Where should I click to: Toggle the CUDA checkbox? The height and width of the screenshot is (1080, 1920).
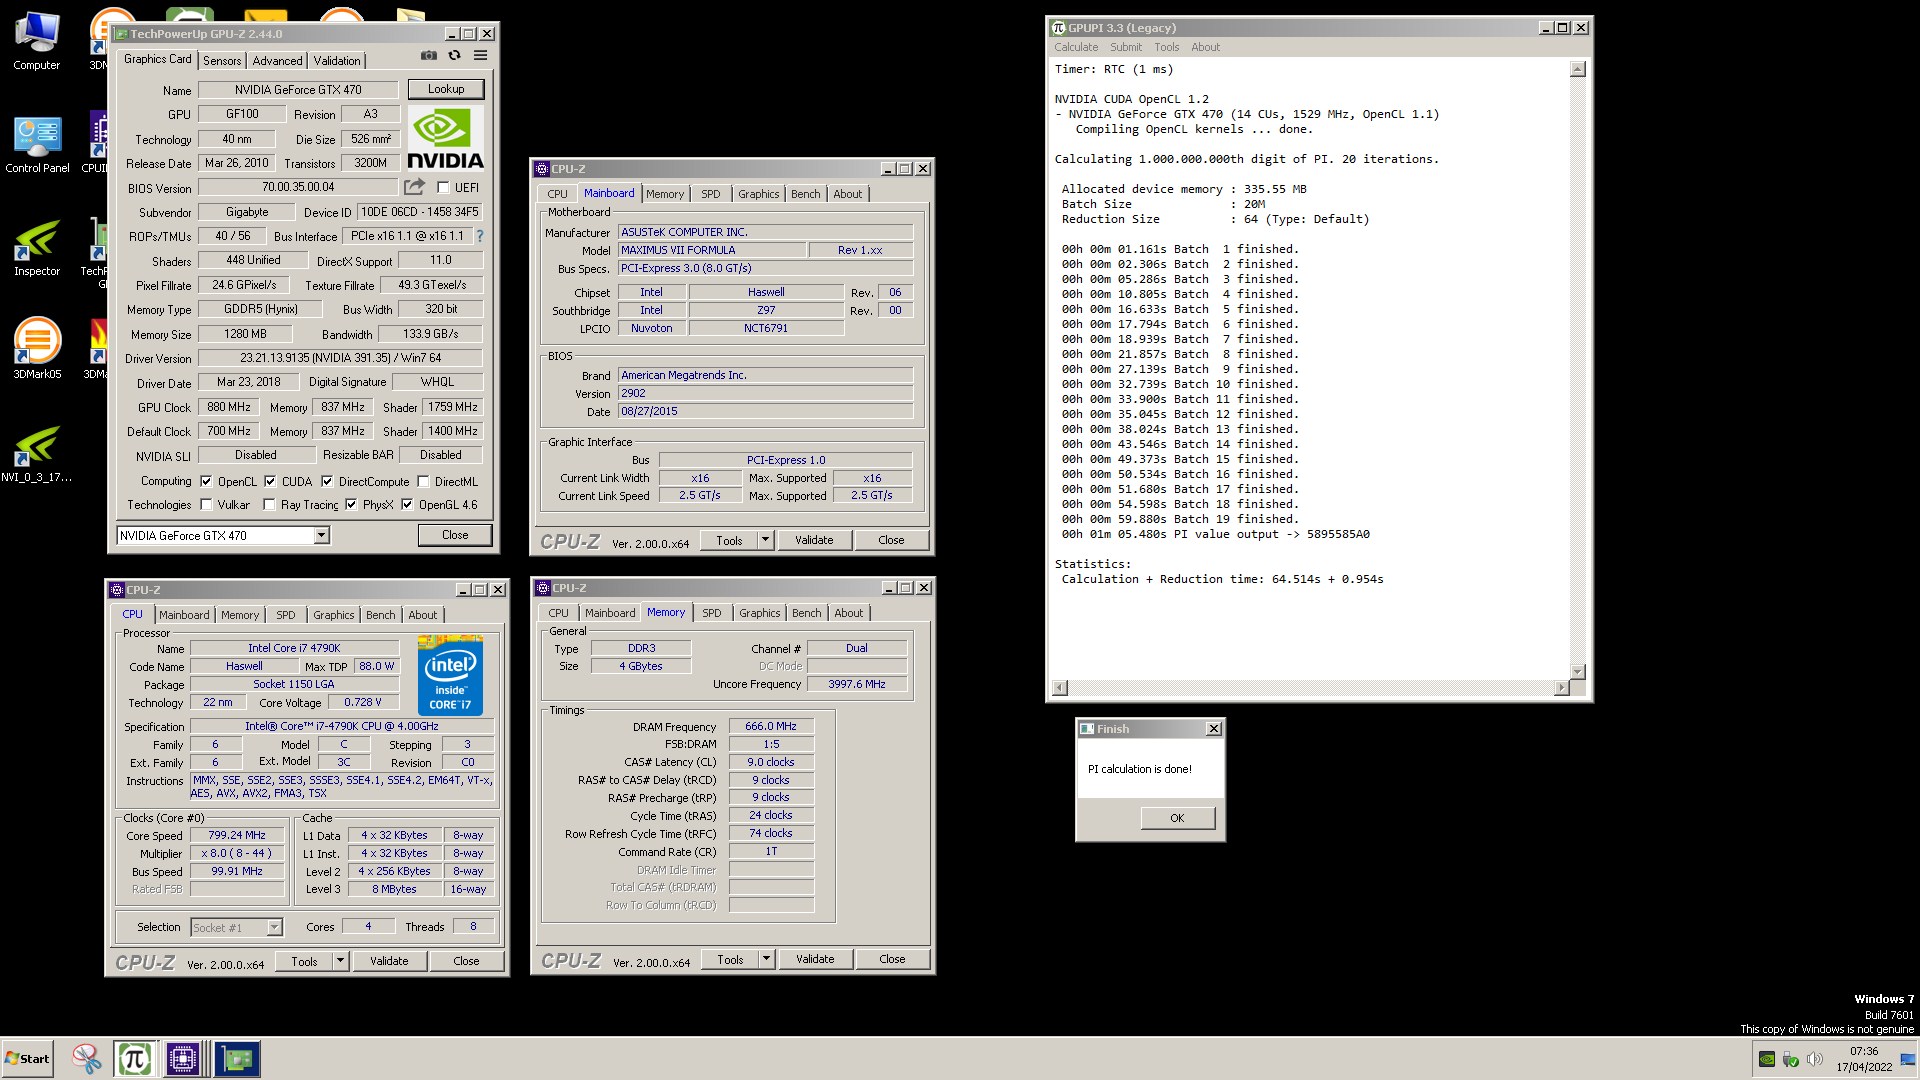(x=270, y=481)
